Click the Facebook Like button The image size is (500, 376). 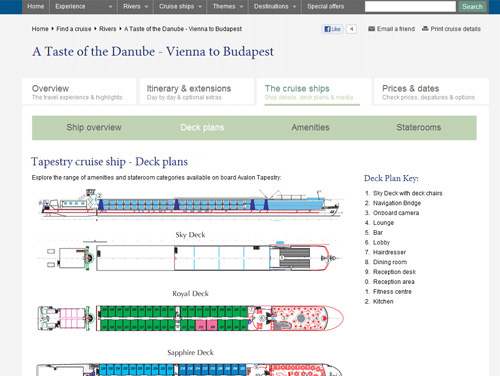point(332,29)
